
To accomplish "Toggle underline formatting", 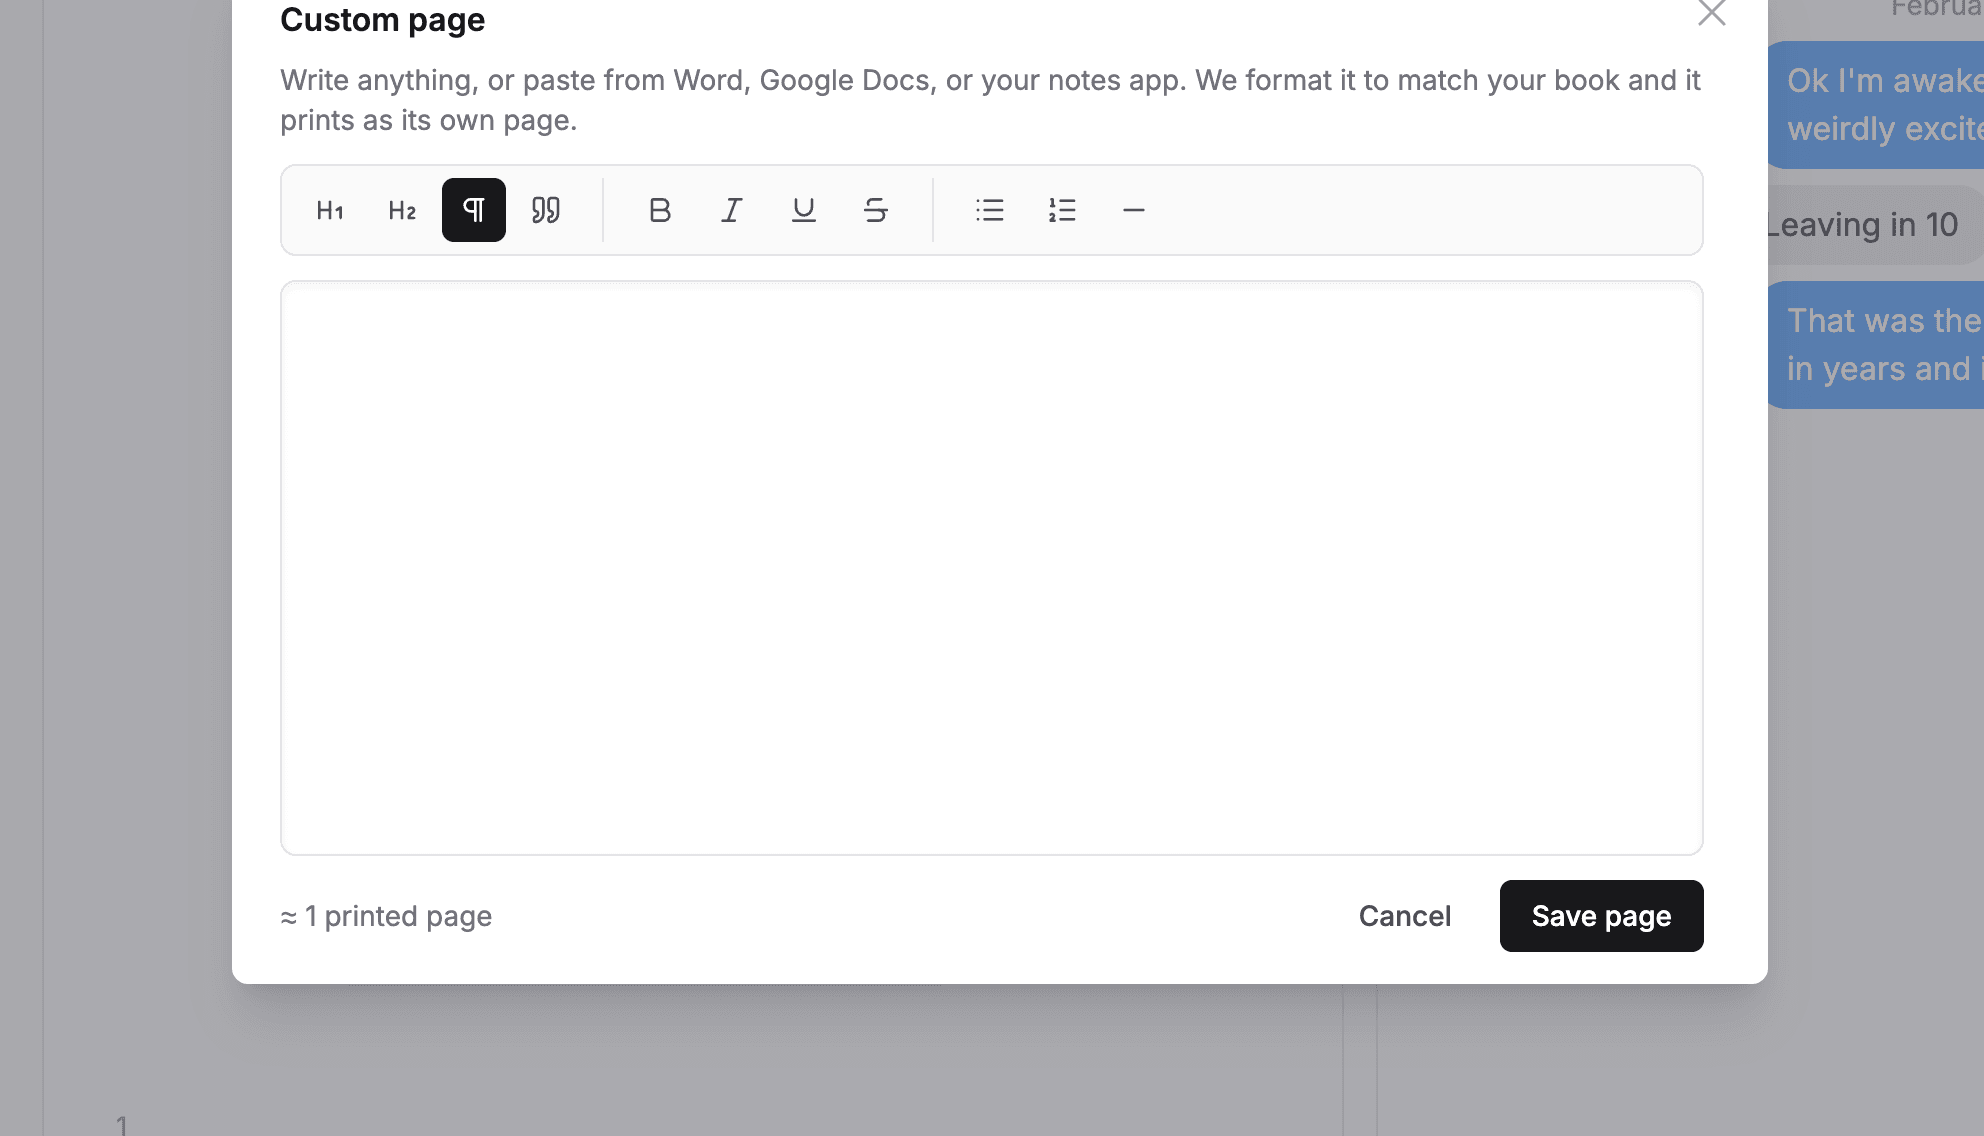I will [804, 210].
